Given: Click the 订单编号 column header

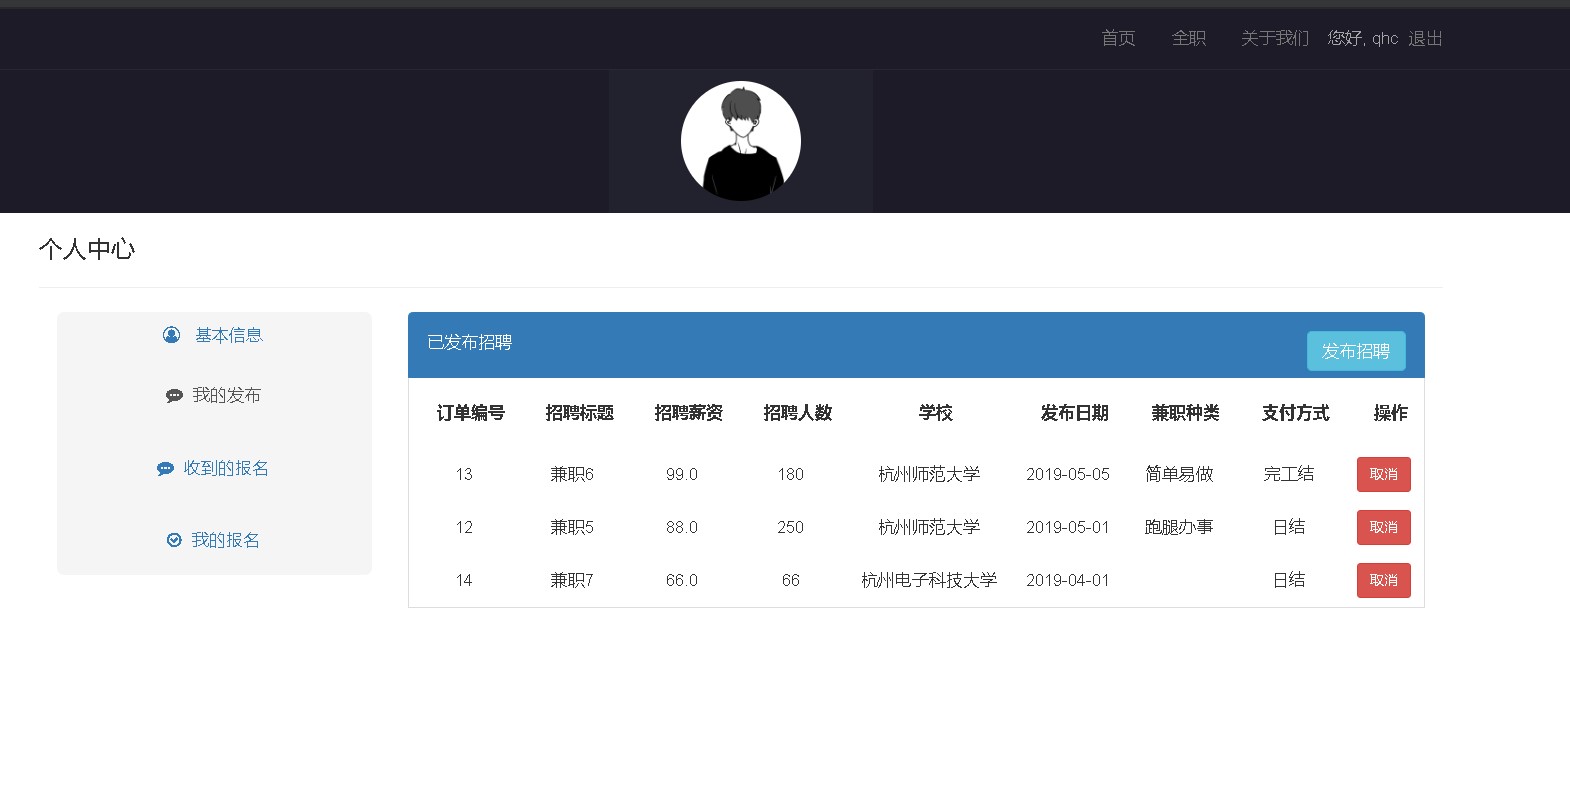Looking at the screenshot, I should tap(471, 413).
